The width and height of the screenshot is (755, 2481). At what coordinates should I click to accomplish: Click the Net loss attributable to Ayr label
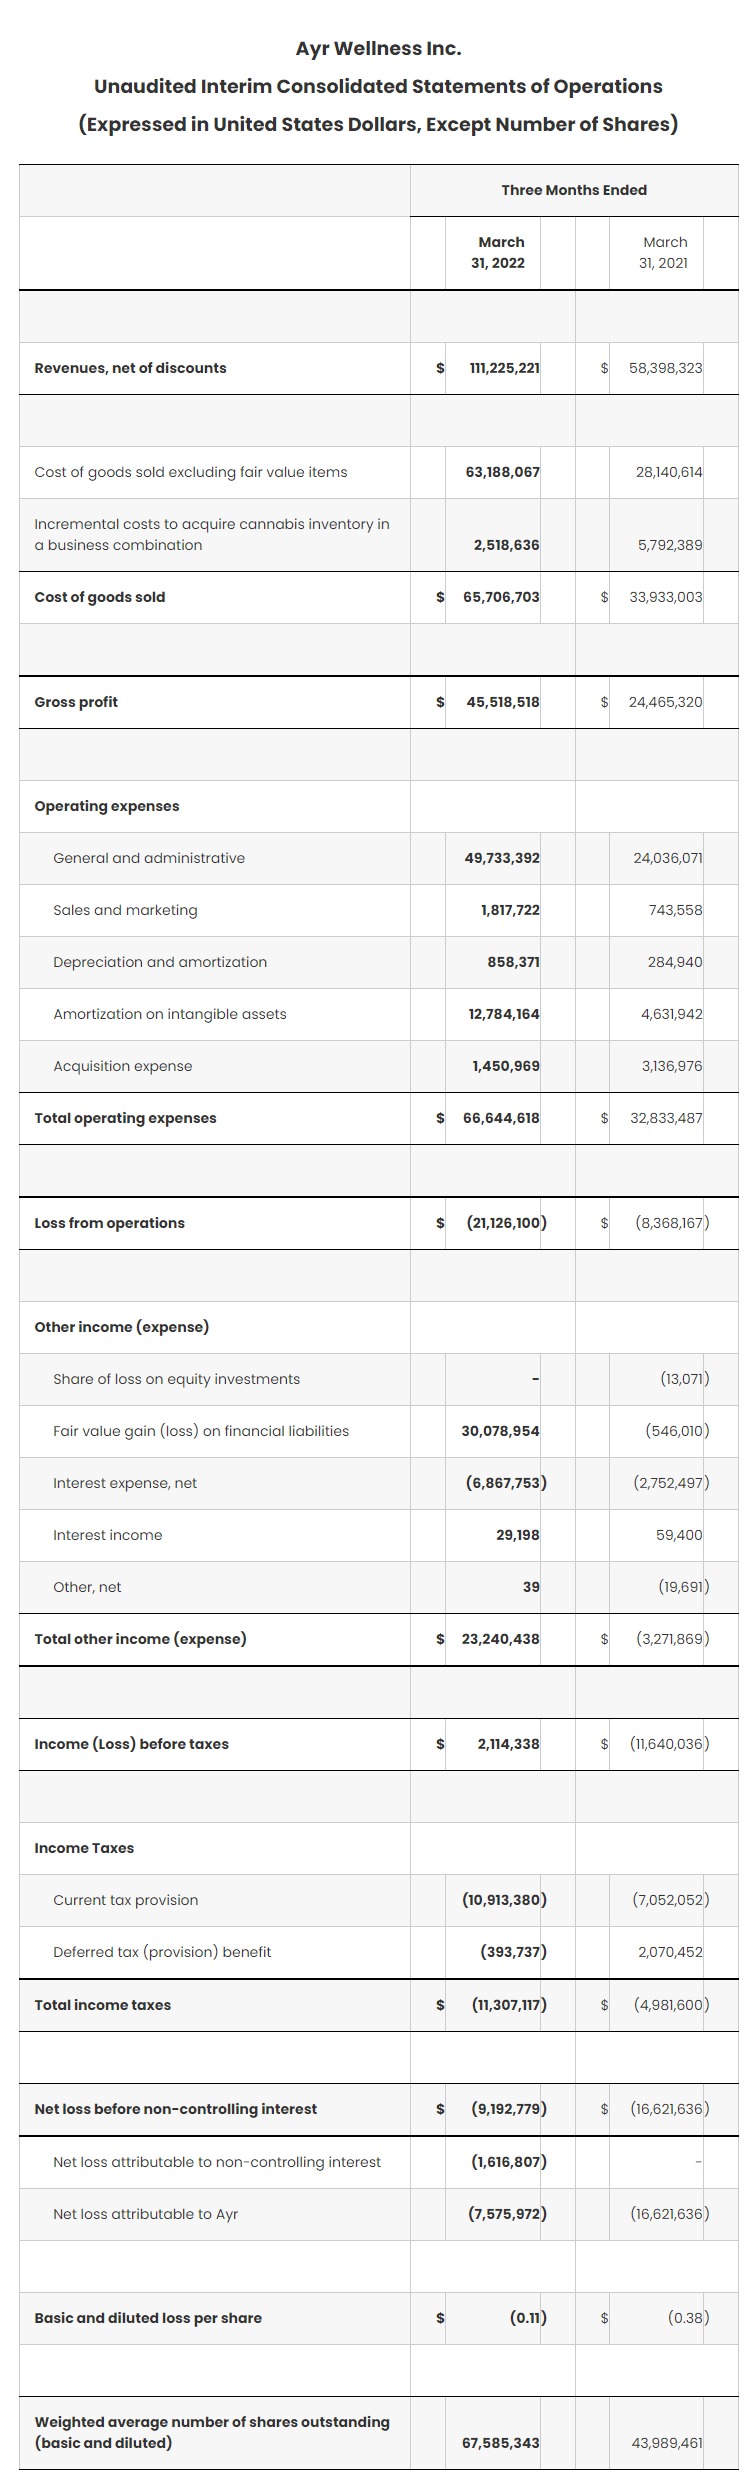coord(146,2214)
